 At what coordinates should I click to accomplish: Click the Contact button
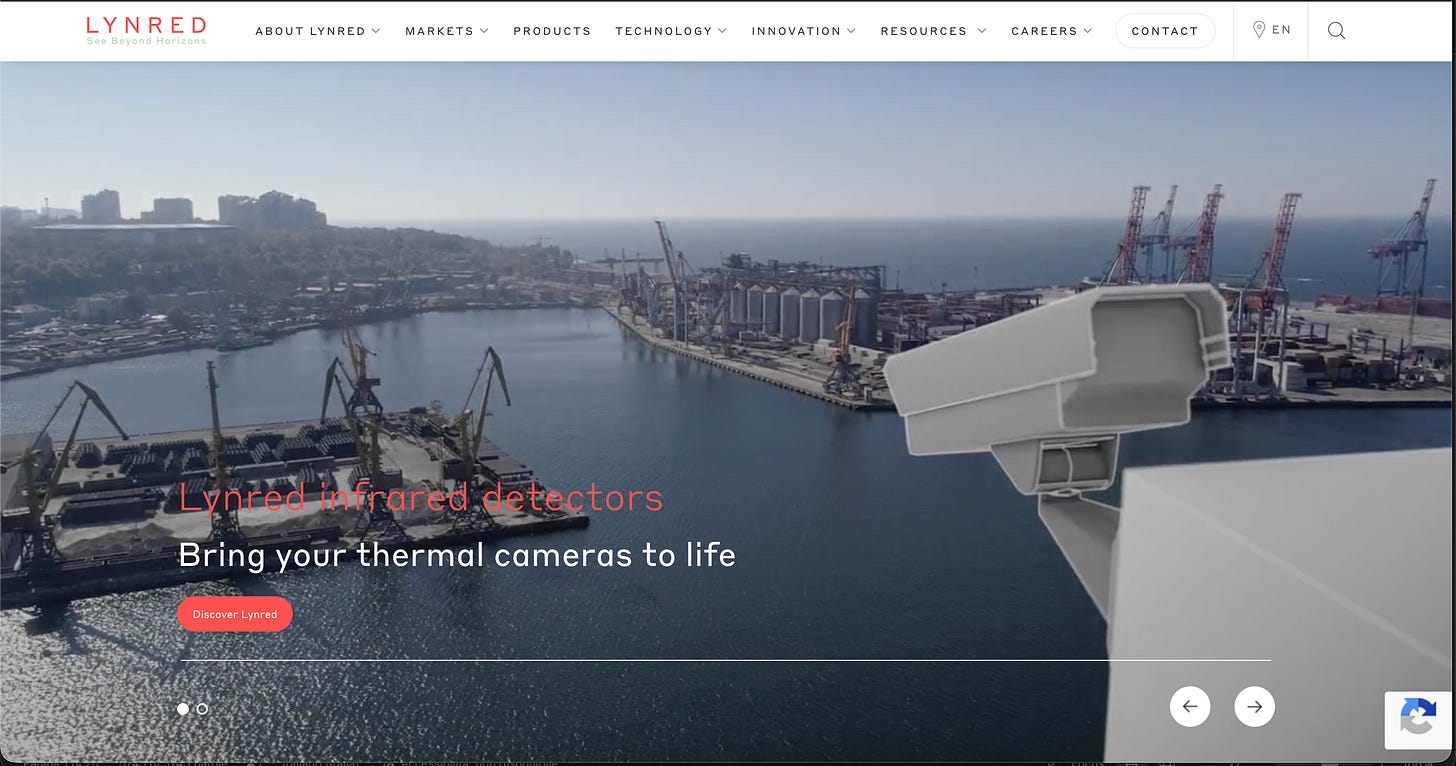(x=1165, y=31)
